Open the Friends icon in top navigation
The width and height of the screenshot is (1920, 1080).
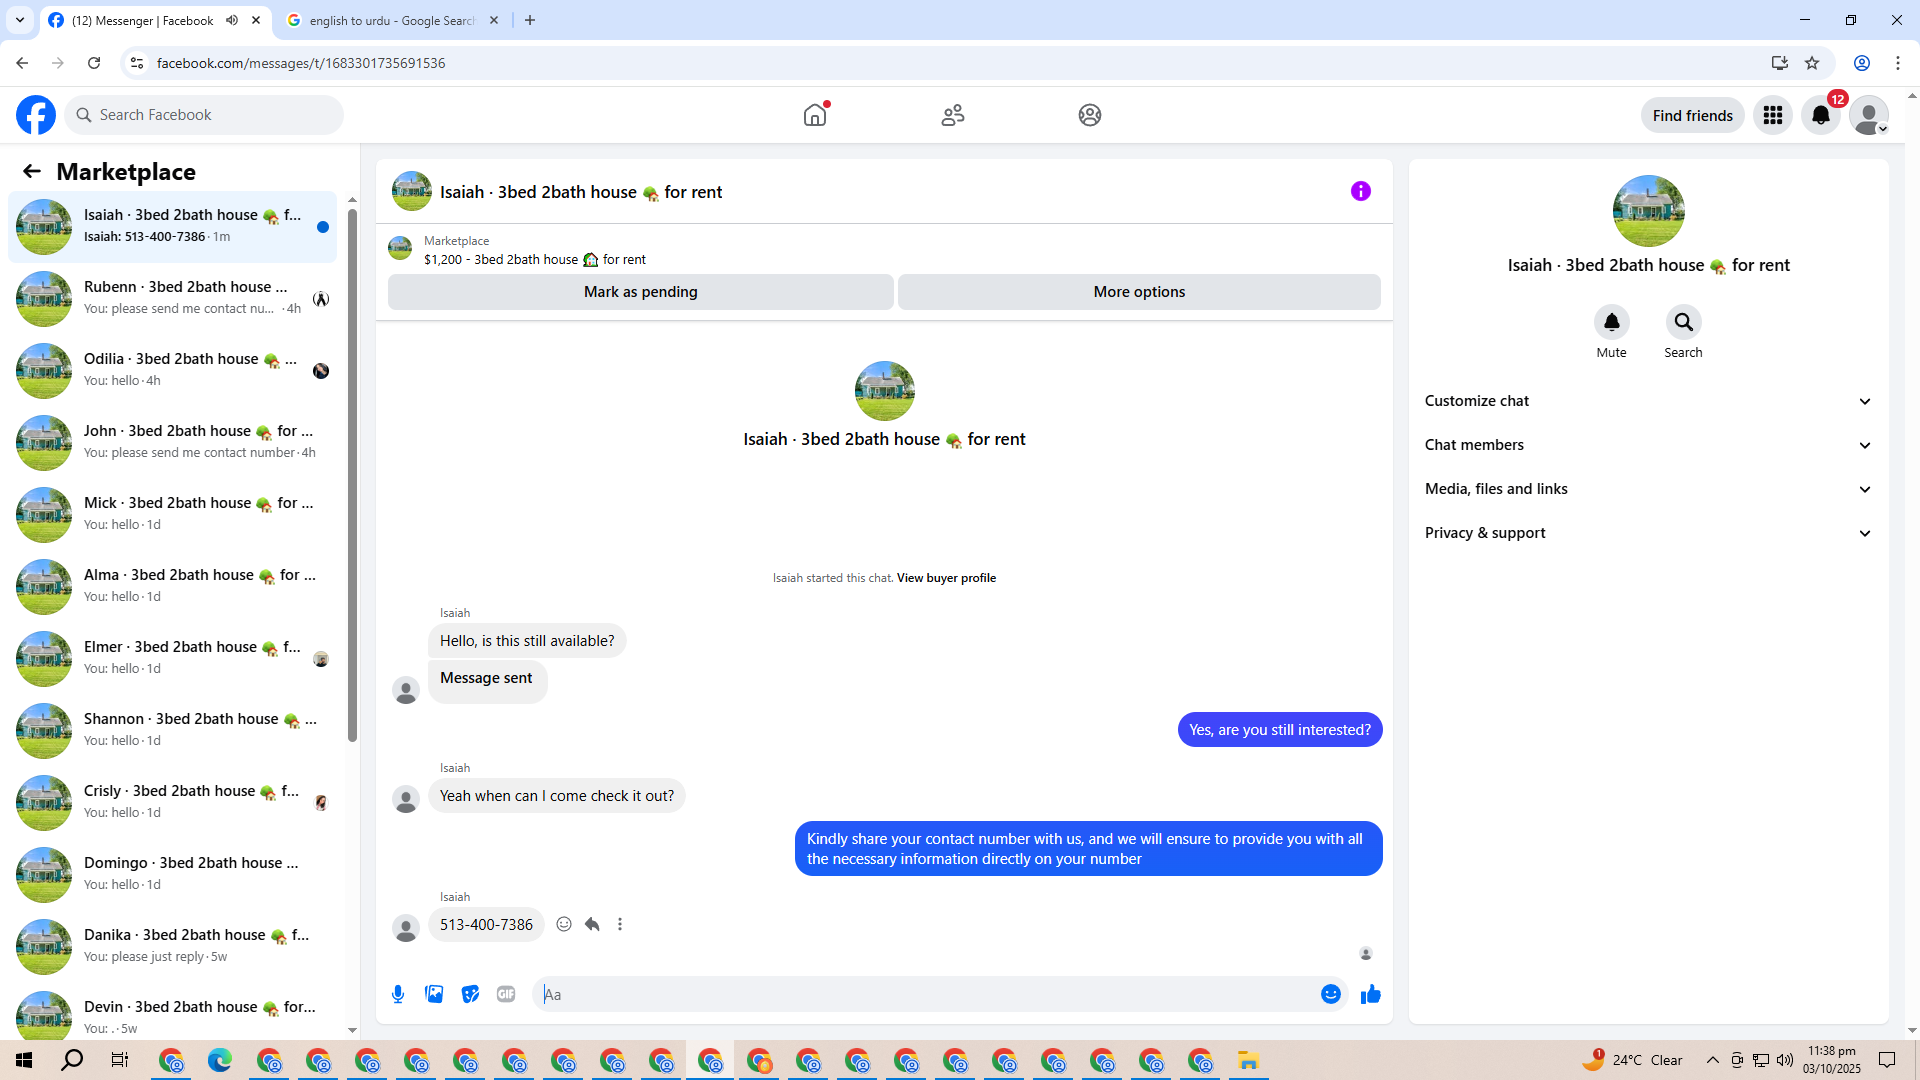953,115
